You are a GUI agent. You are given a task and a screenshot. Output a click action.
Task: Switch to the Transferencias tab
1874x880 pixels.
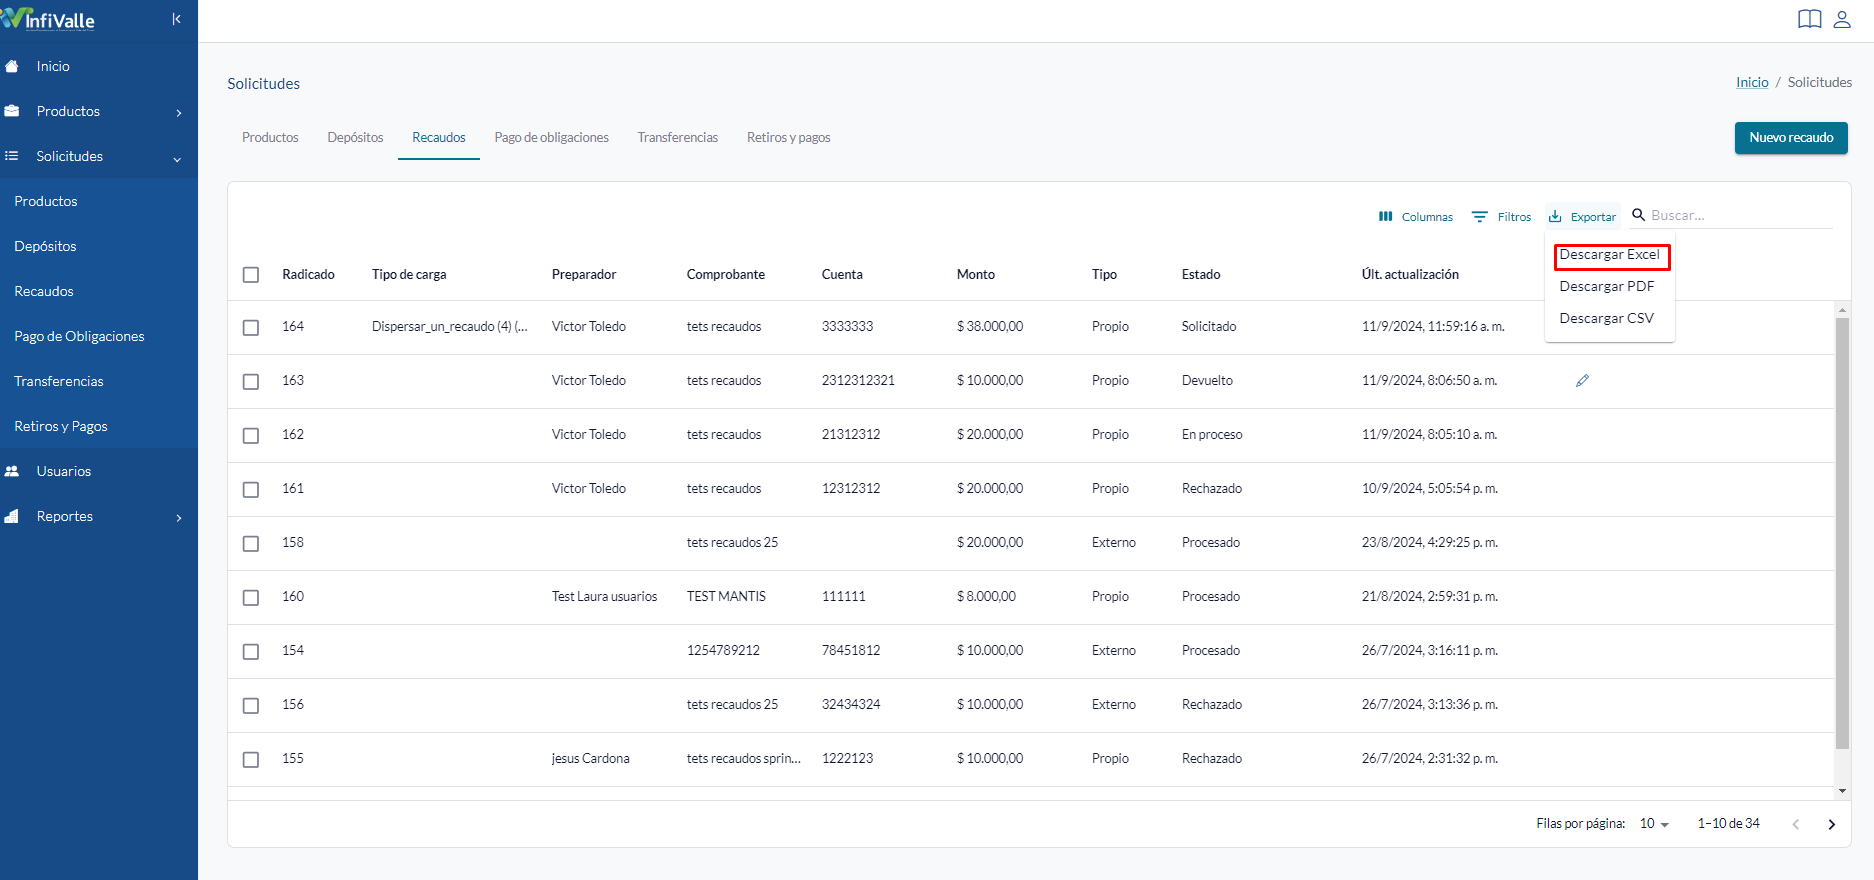(678, 137)
